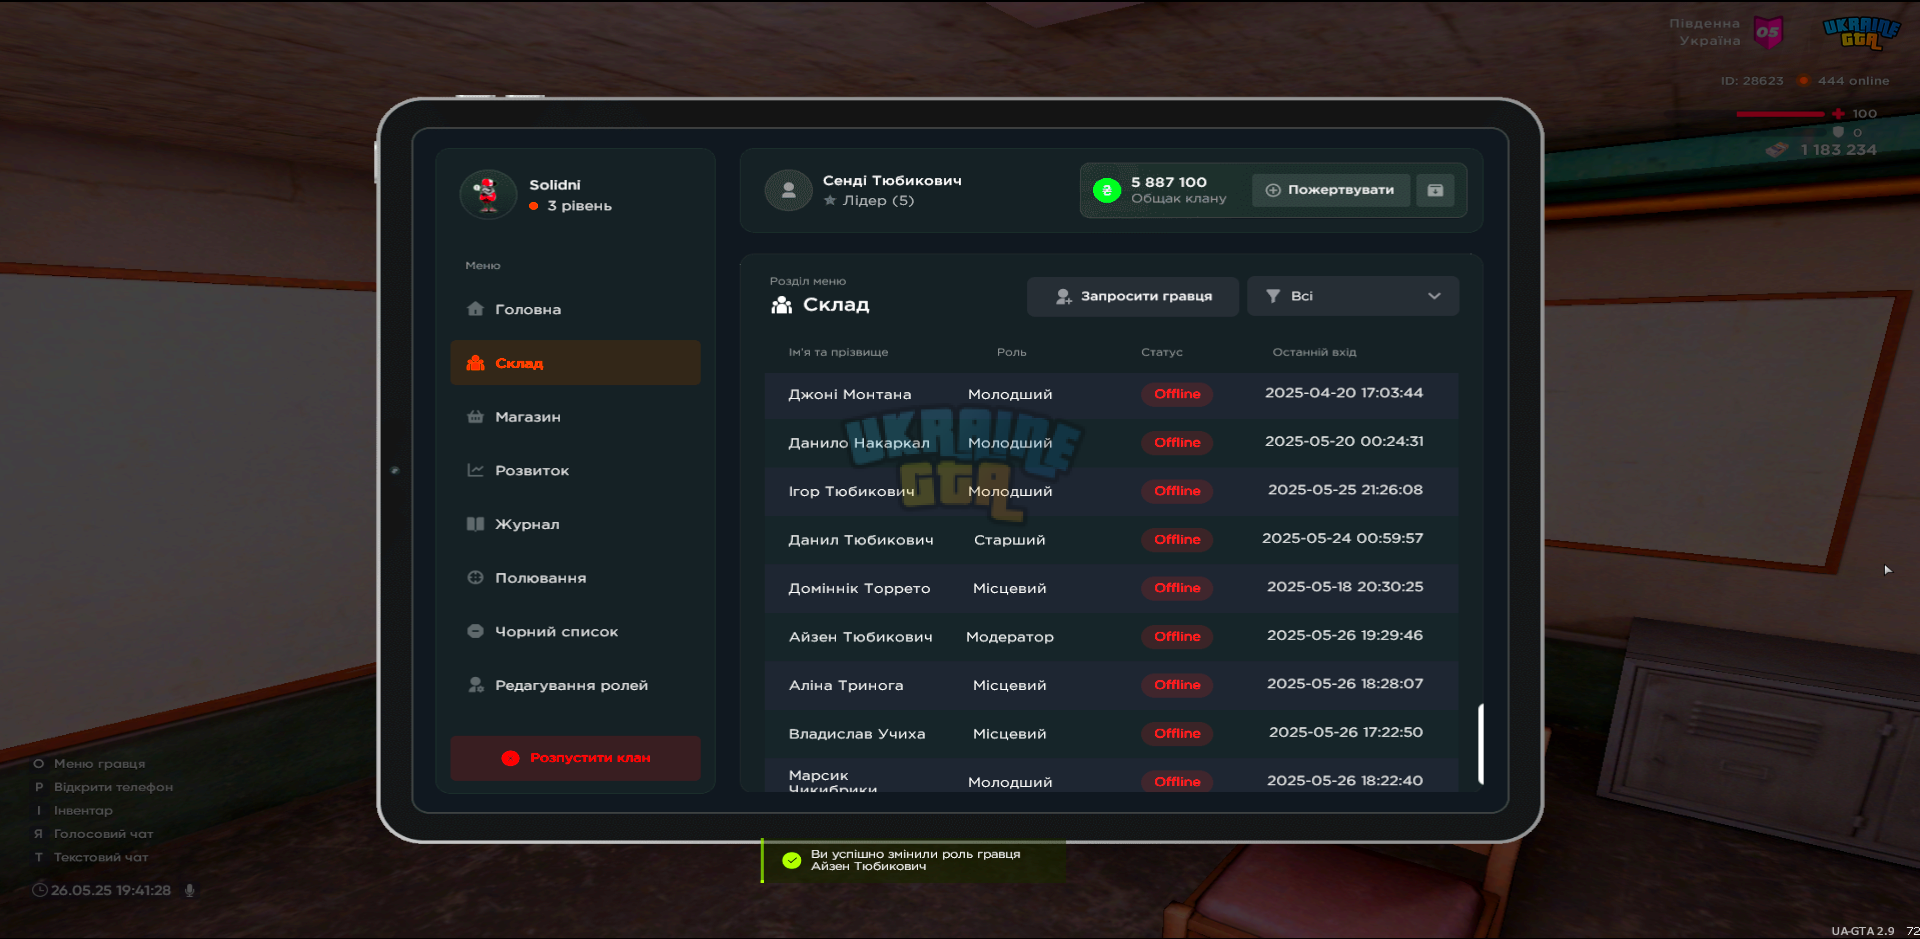The width and height of the screenshot is (1920, 939).
Task: Click the Сенді Тюбикович profile avatar
Action: pyautogui.click(x=788, y=189)
